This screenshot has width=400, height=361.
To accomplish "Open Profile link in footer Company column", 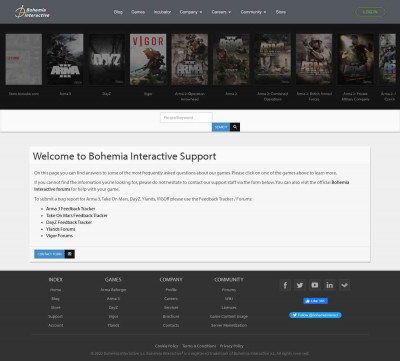I will tap(171, 290).
